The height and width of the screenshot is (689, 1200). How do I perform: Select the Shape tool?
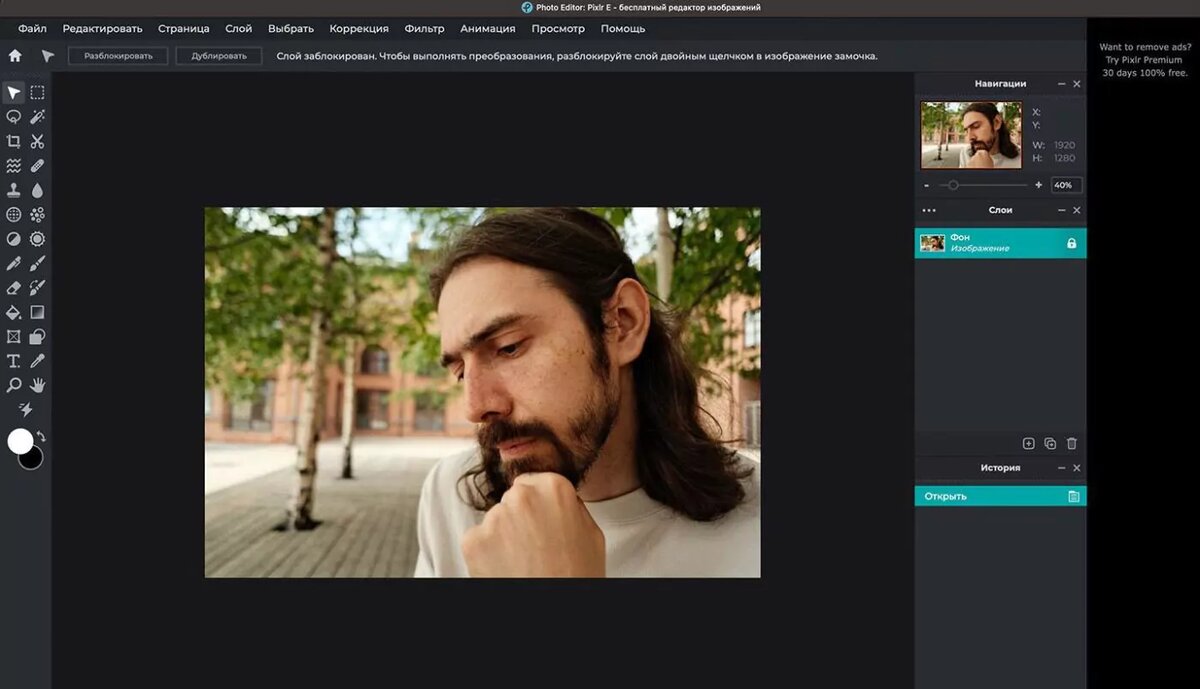click(37, 337)
